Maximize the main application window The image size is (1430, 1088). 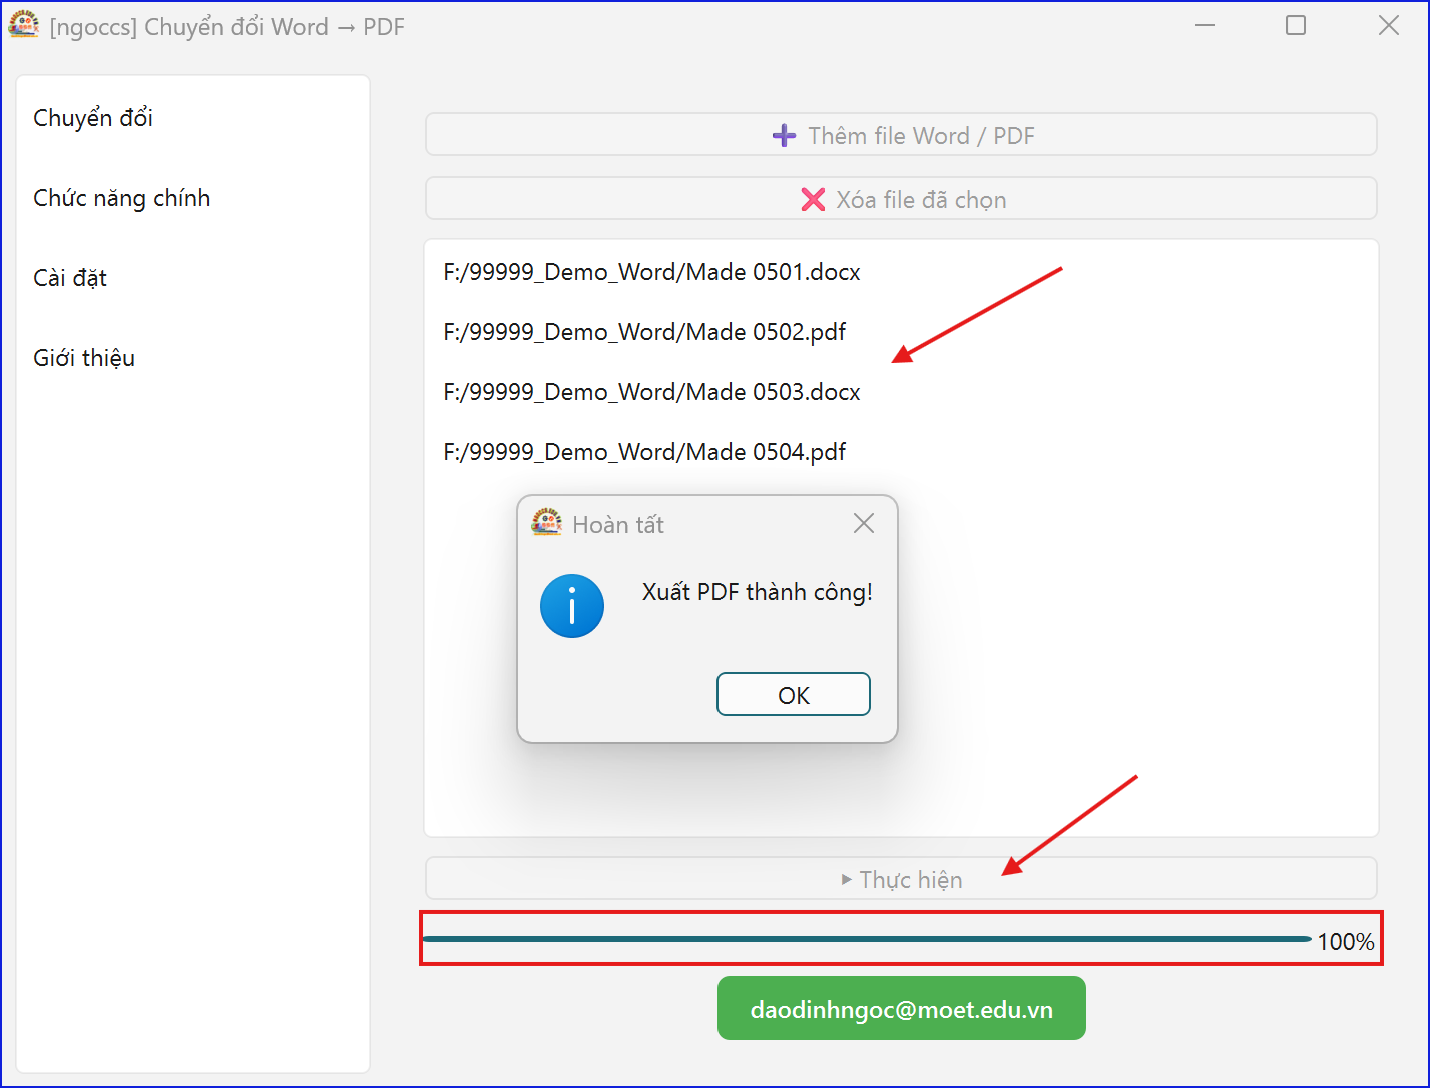click(1296, 26)
